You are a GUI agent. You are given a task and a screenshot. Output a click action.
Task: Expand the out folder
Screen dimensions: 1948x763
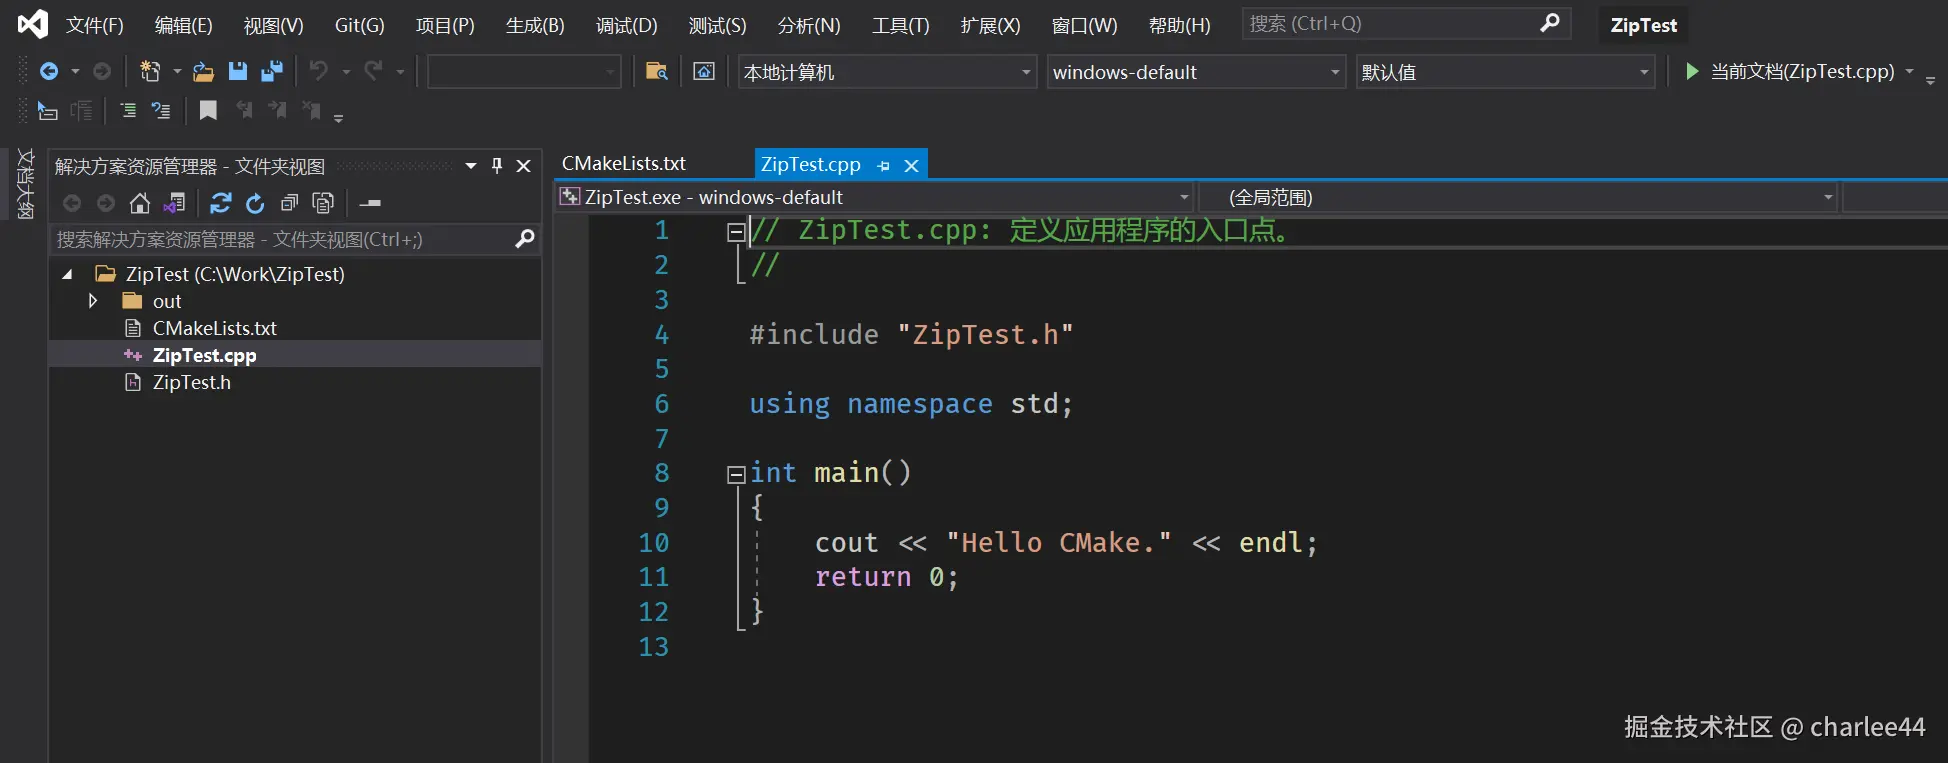[93, 301]
